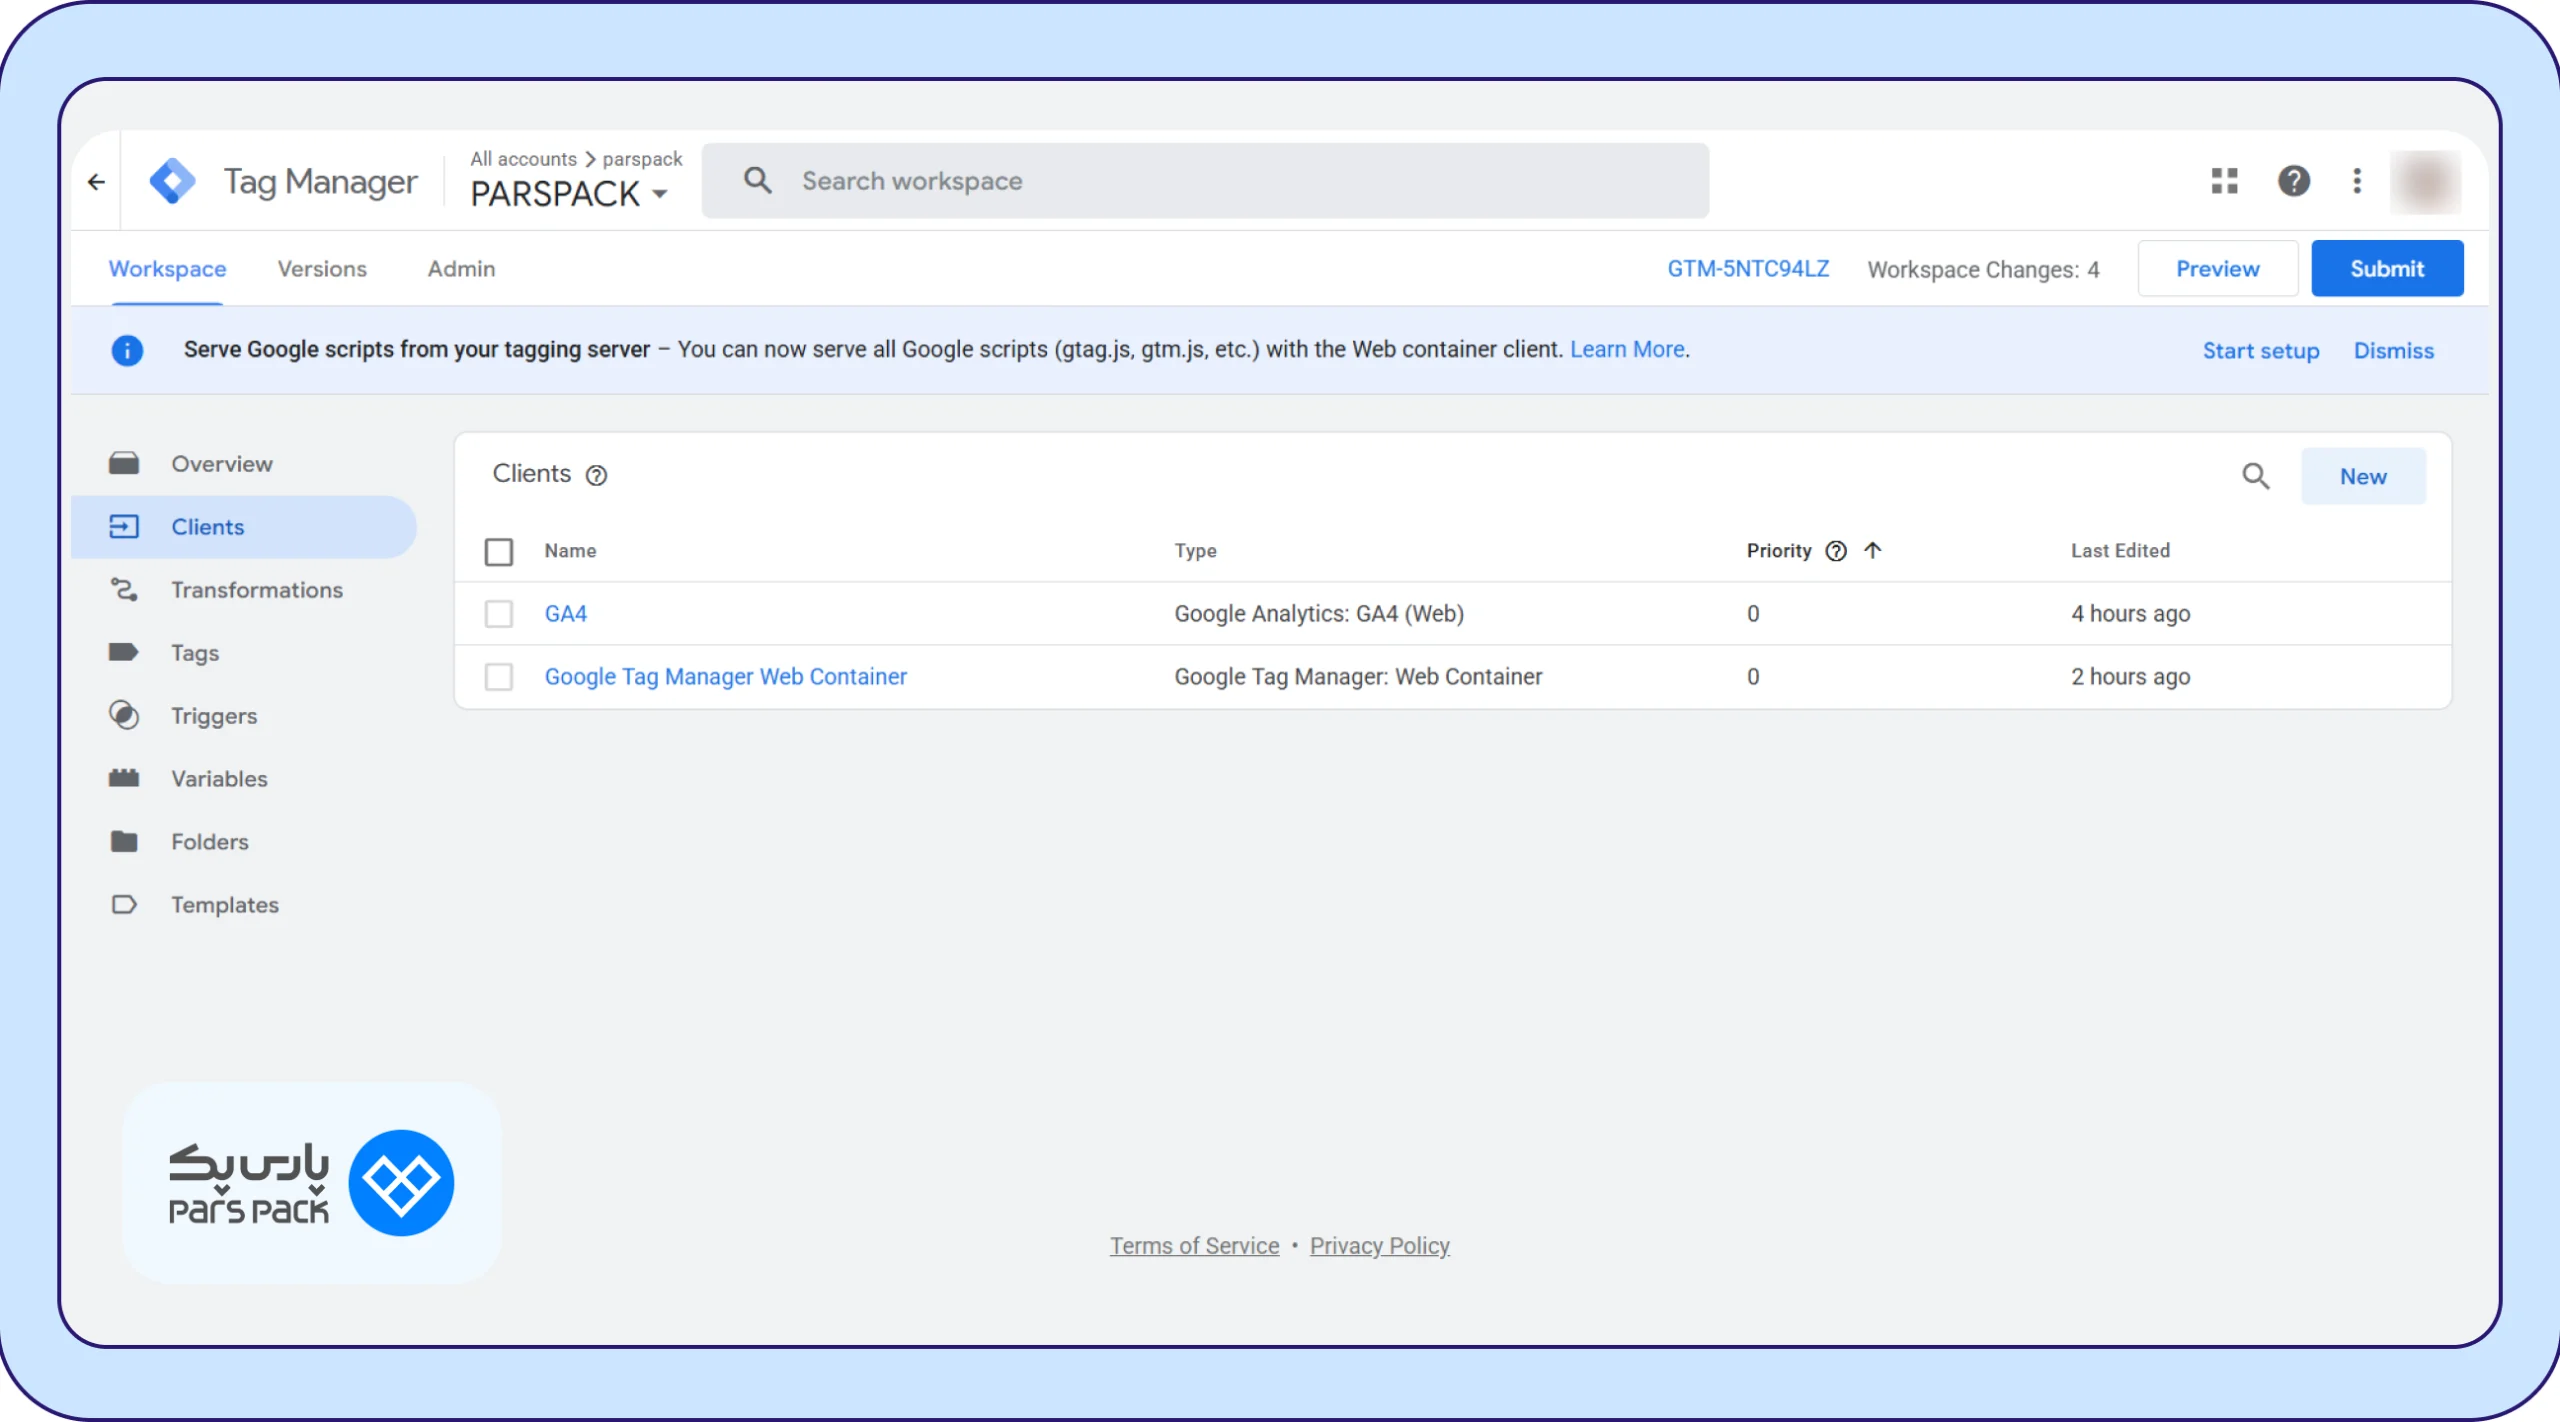
Task: Open the GA4 client link
Action: click(x=566, y=614)
